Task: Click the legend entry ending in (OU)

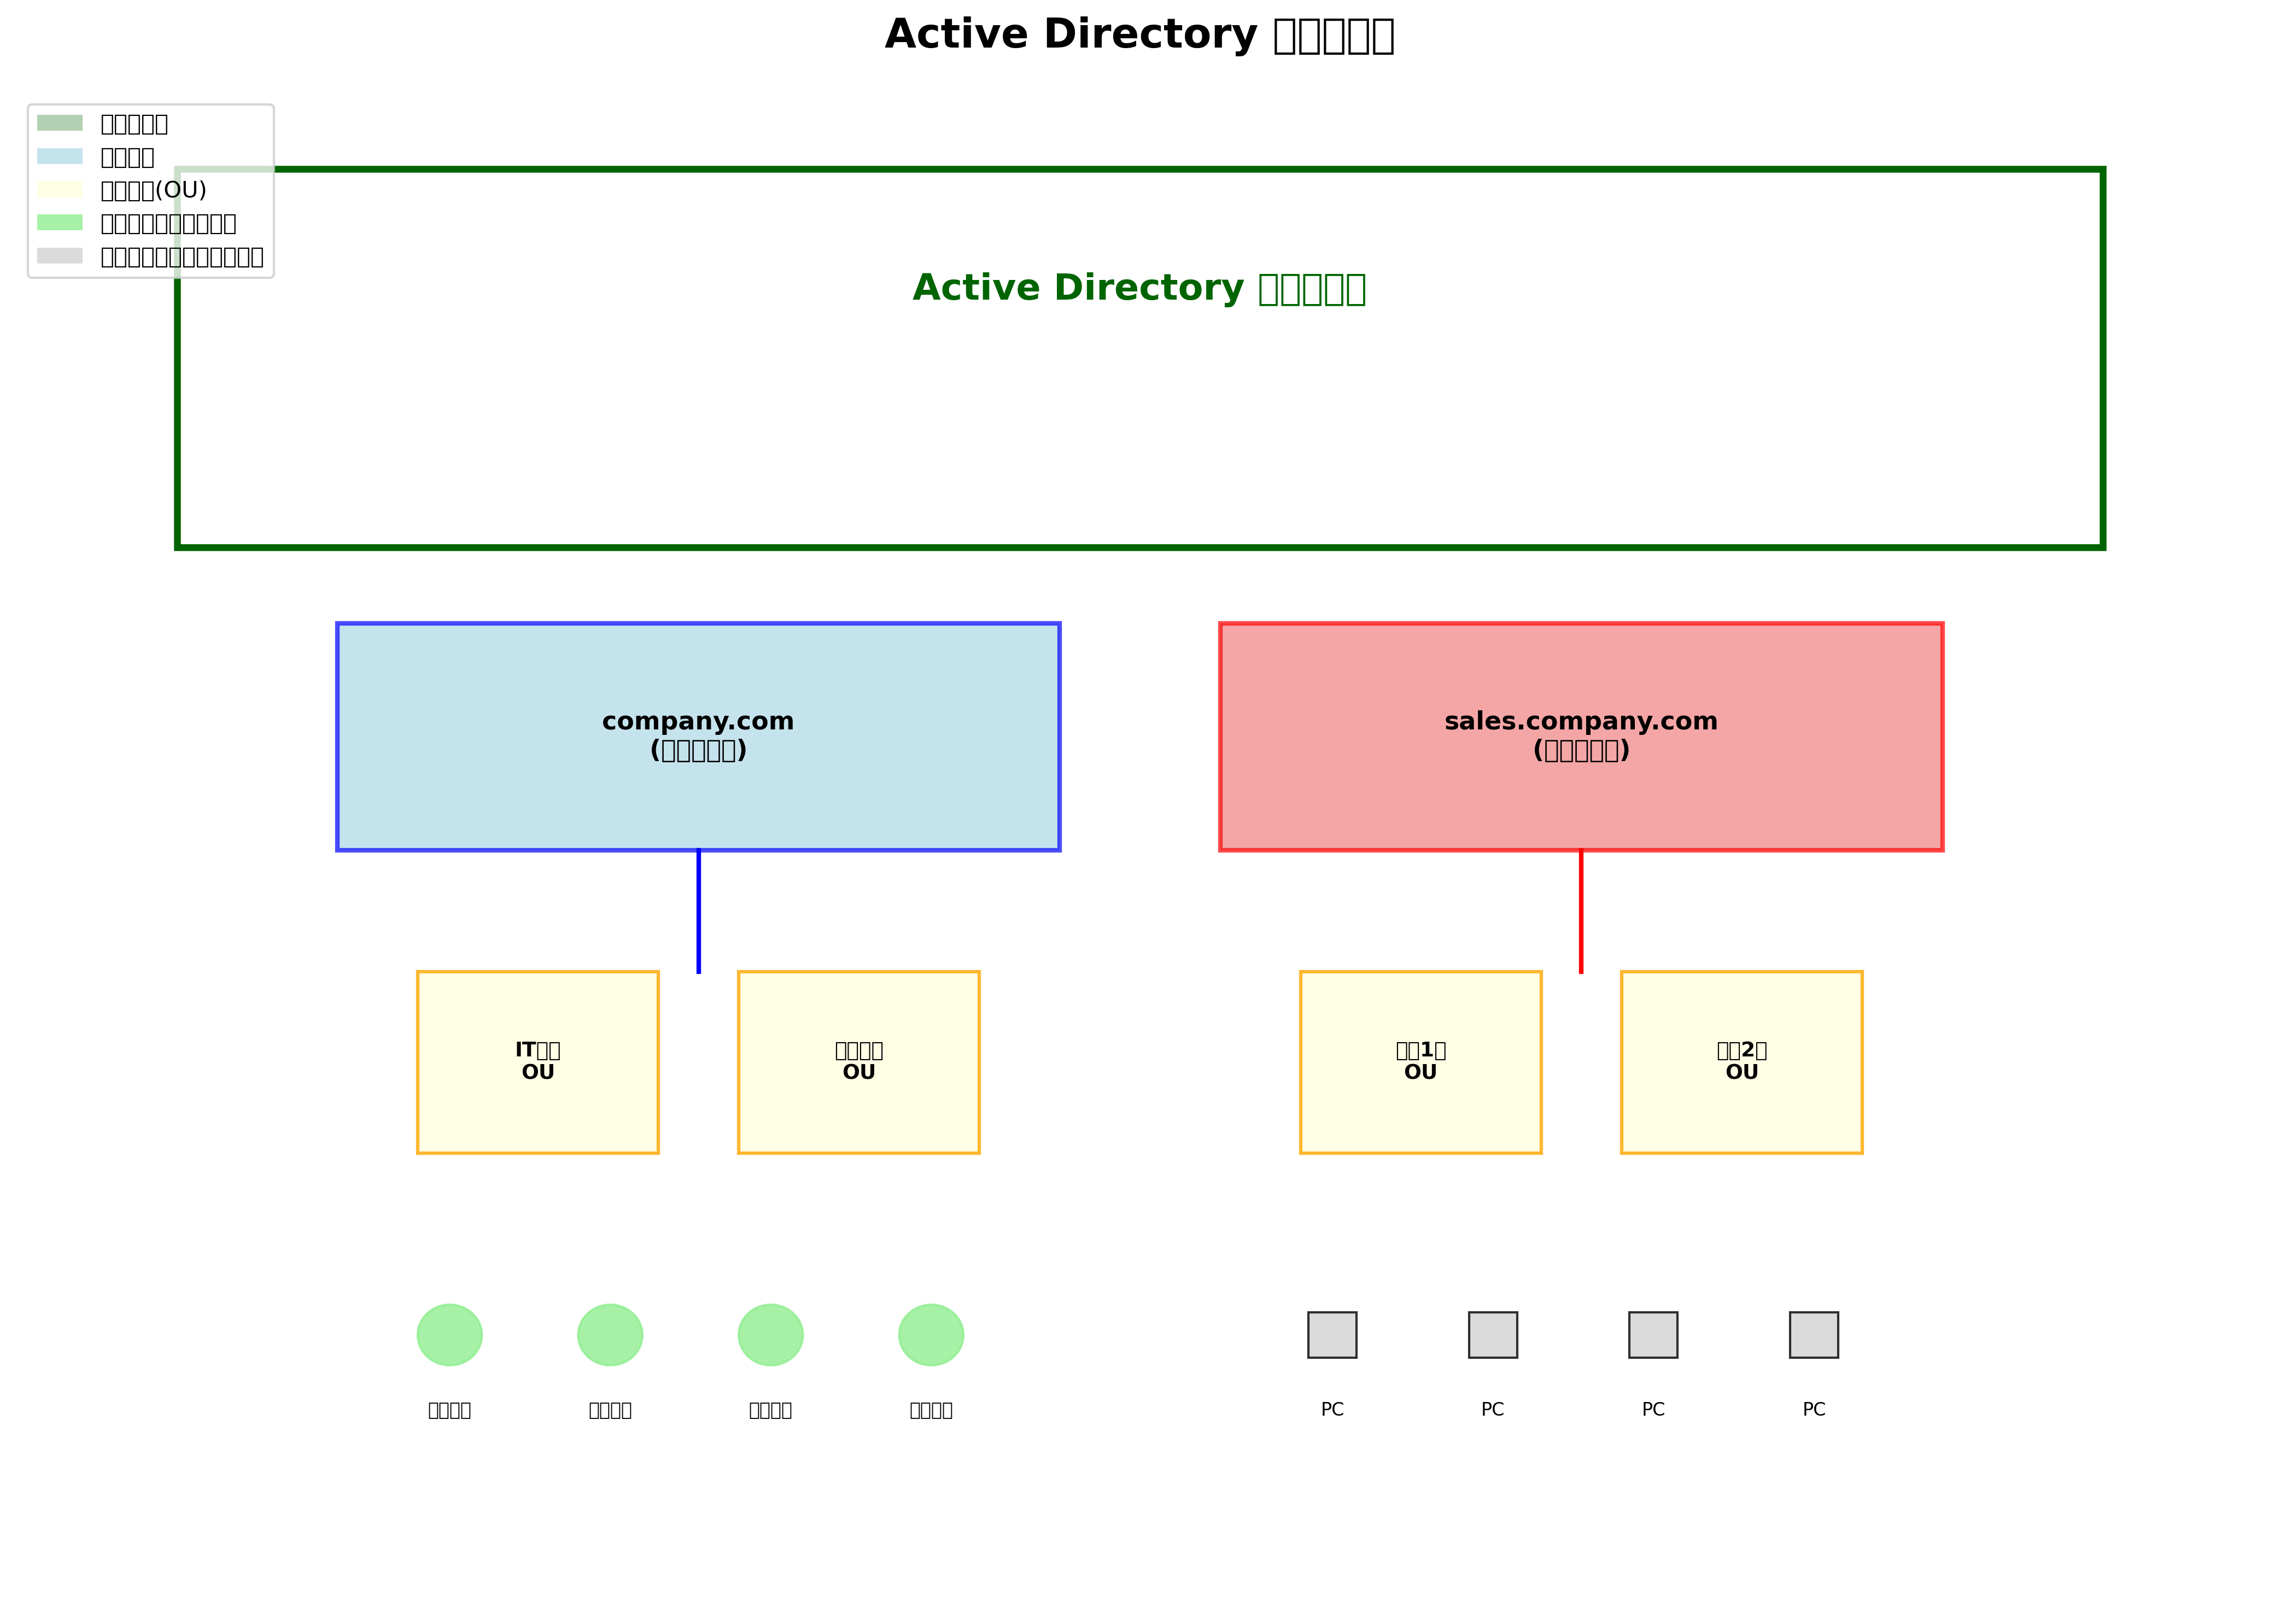Action: 153,190
